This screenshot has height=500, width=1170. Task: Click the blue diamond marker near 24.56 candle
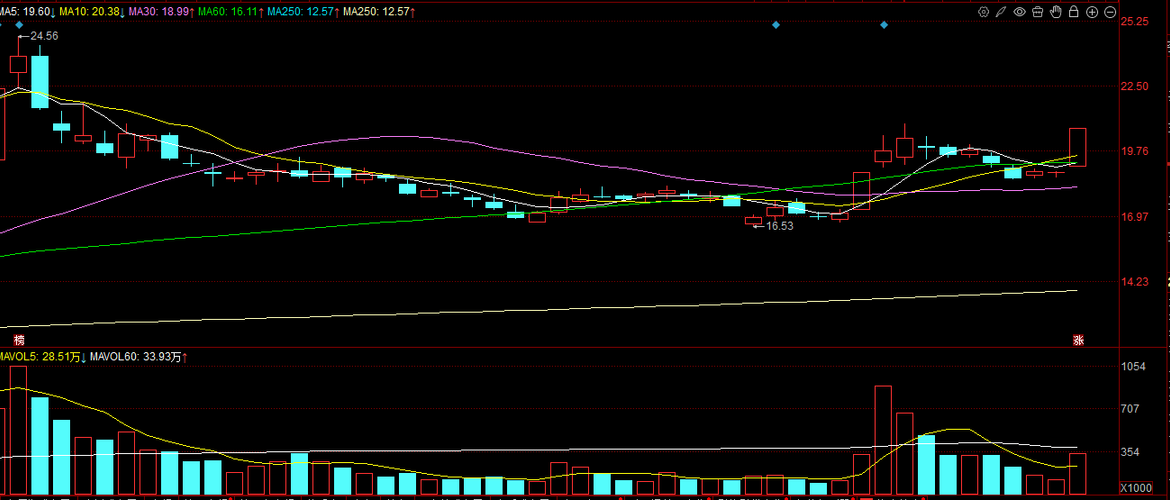[x=19, y=25]
